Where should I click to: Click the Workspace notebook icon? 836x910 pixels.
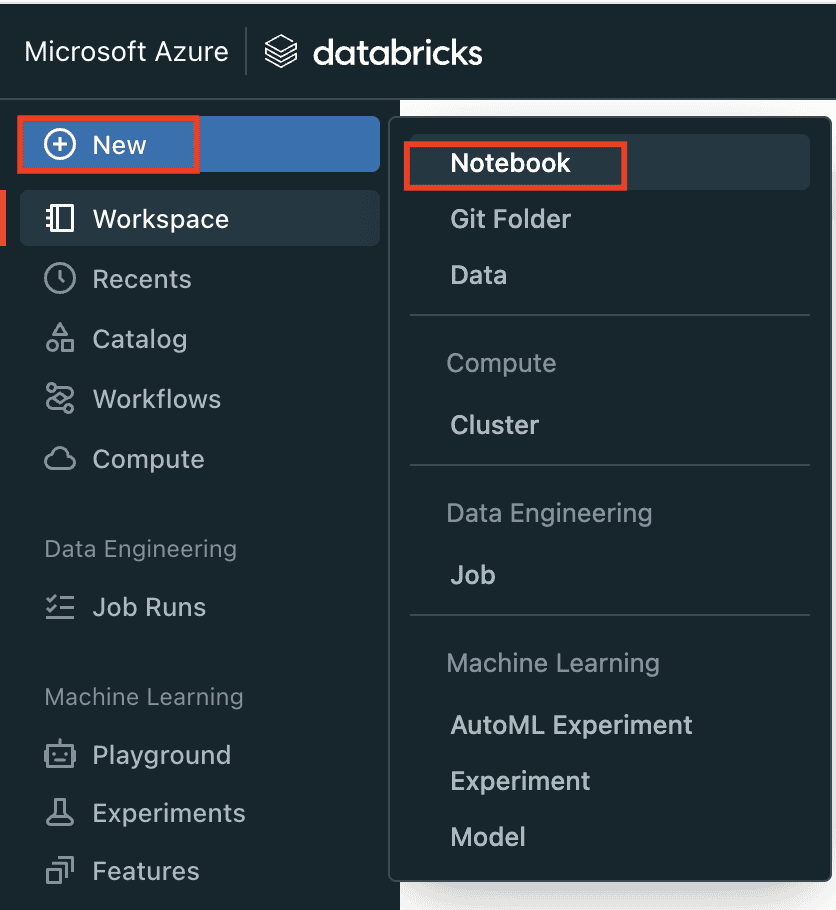(60, 219)
